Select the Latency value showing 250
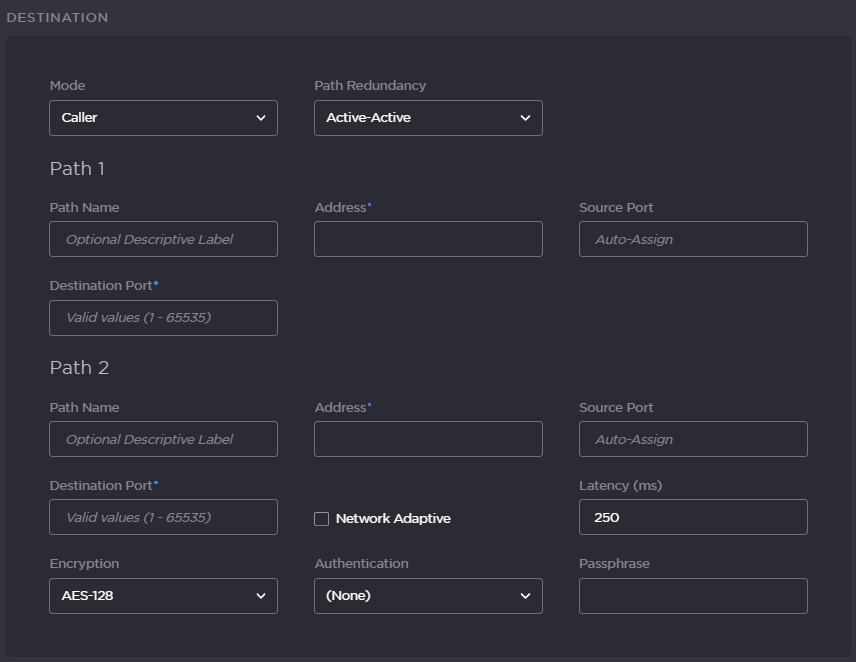Viewport: 856px width, 662px height. point(693,517)
